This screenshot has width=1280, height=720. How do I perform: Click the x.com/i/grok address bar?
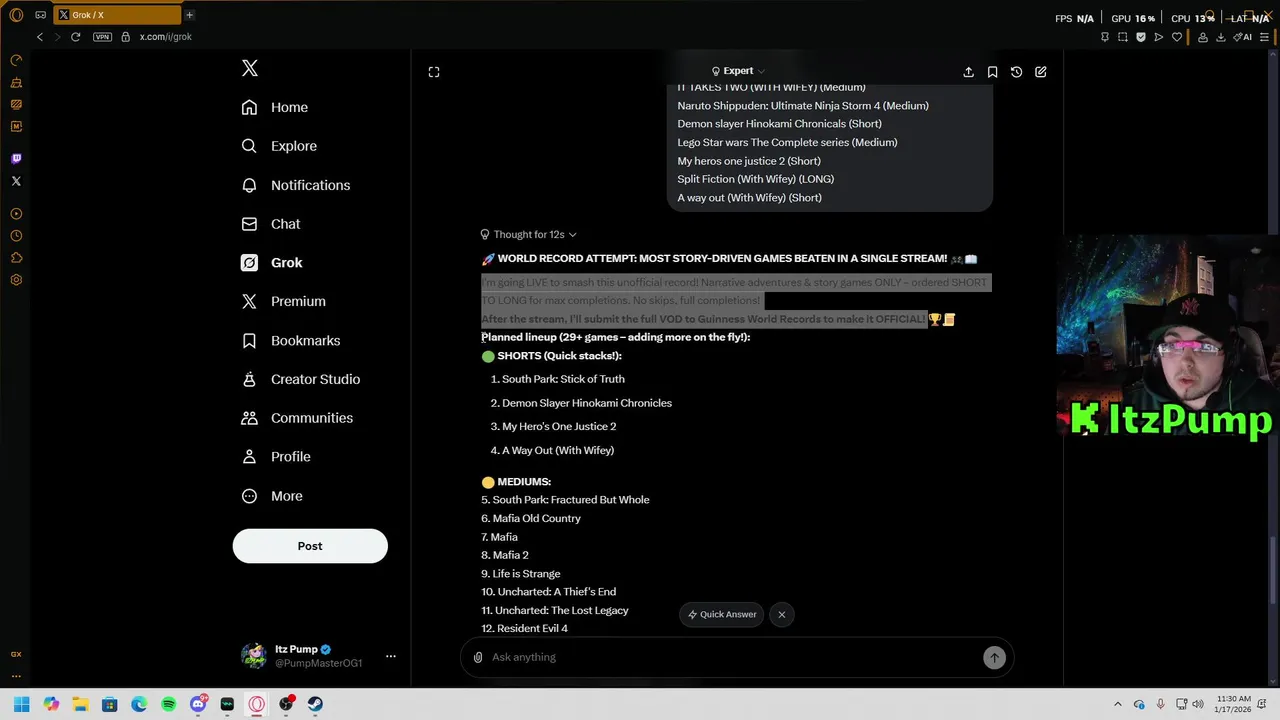click(x=165, y=37)
